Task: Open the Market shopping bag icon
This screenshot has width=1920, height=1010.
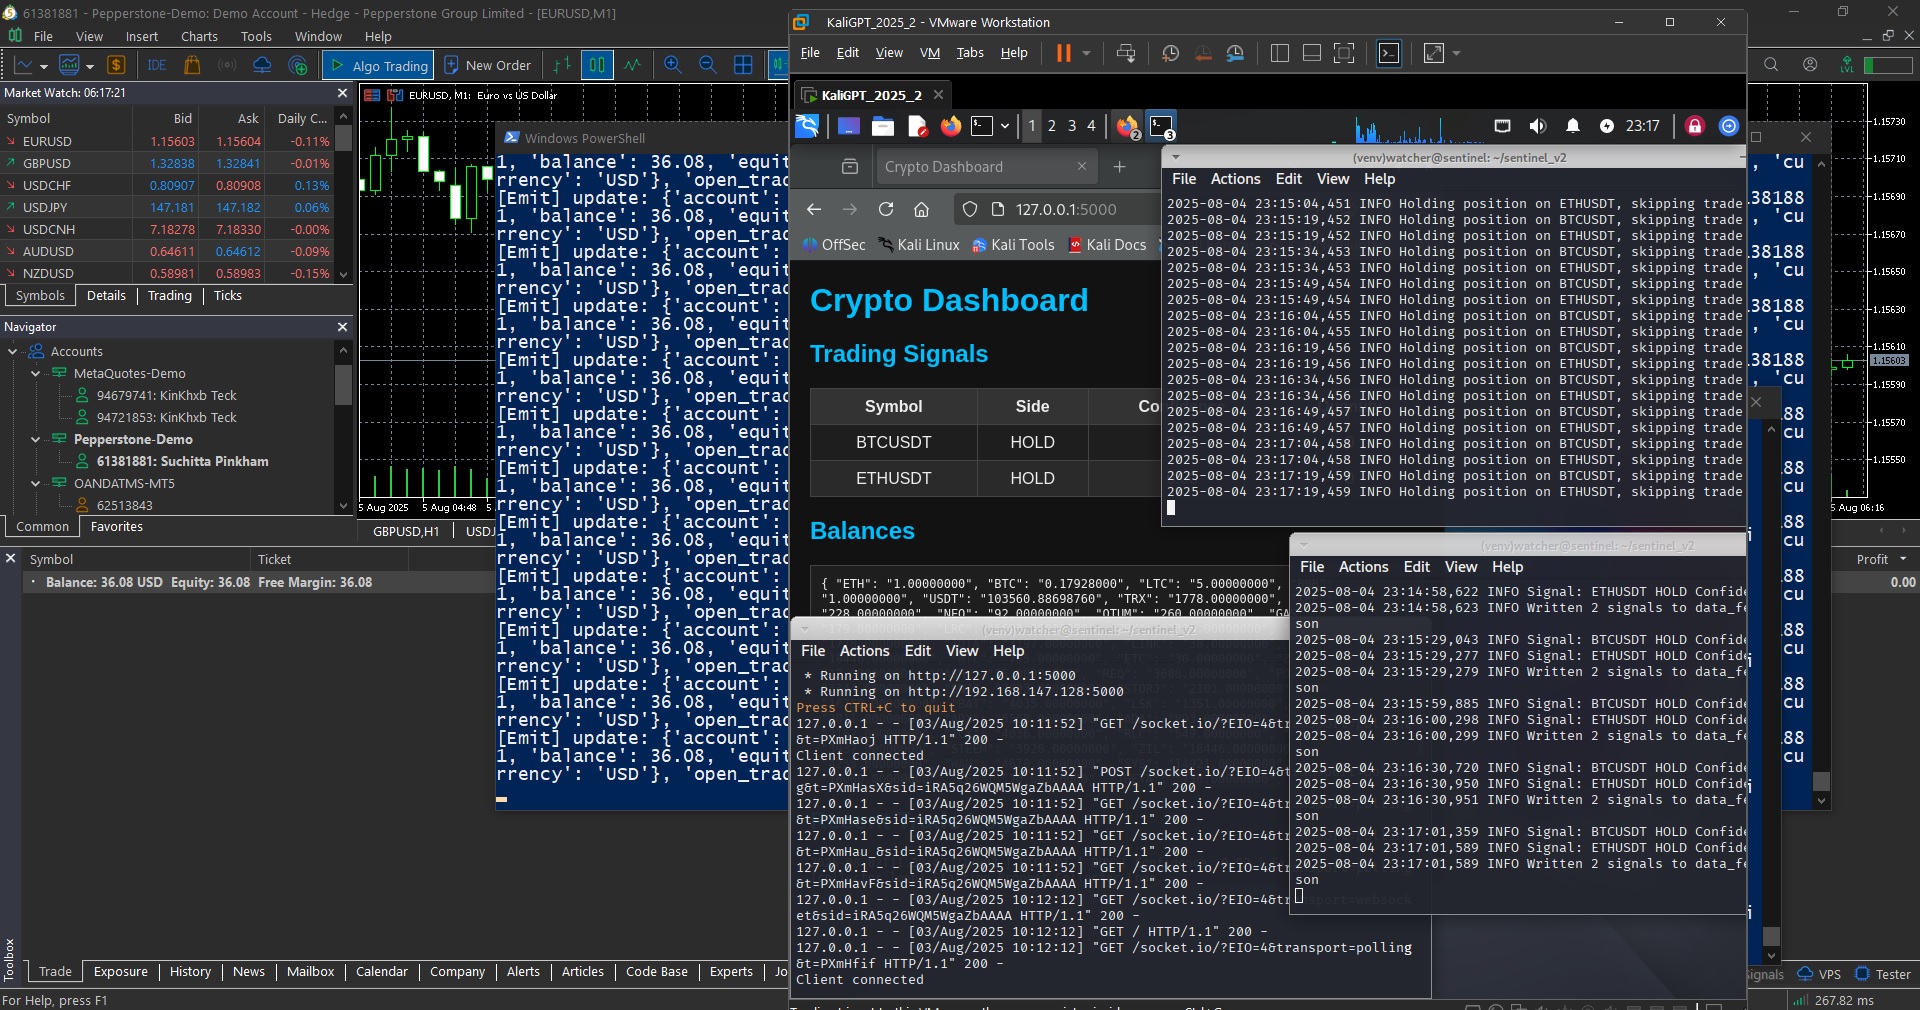Action: (x=192, y=65)
